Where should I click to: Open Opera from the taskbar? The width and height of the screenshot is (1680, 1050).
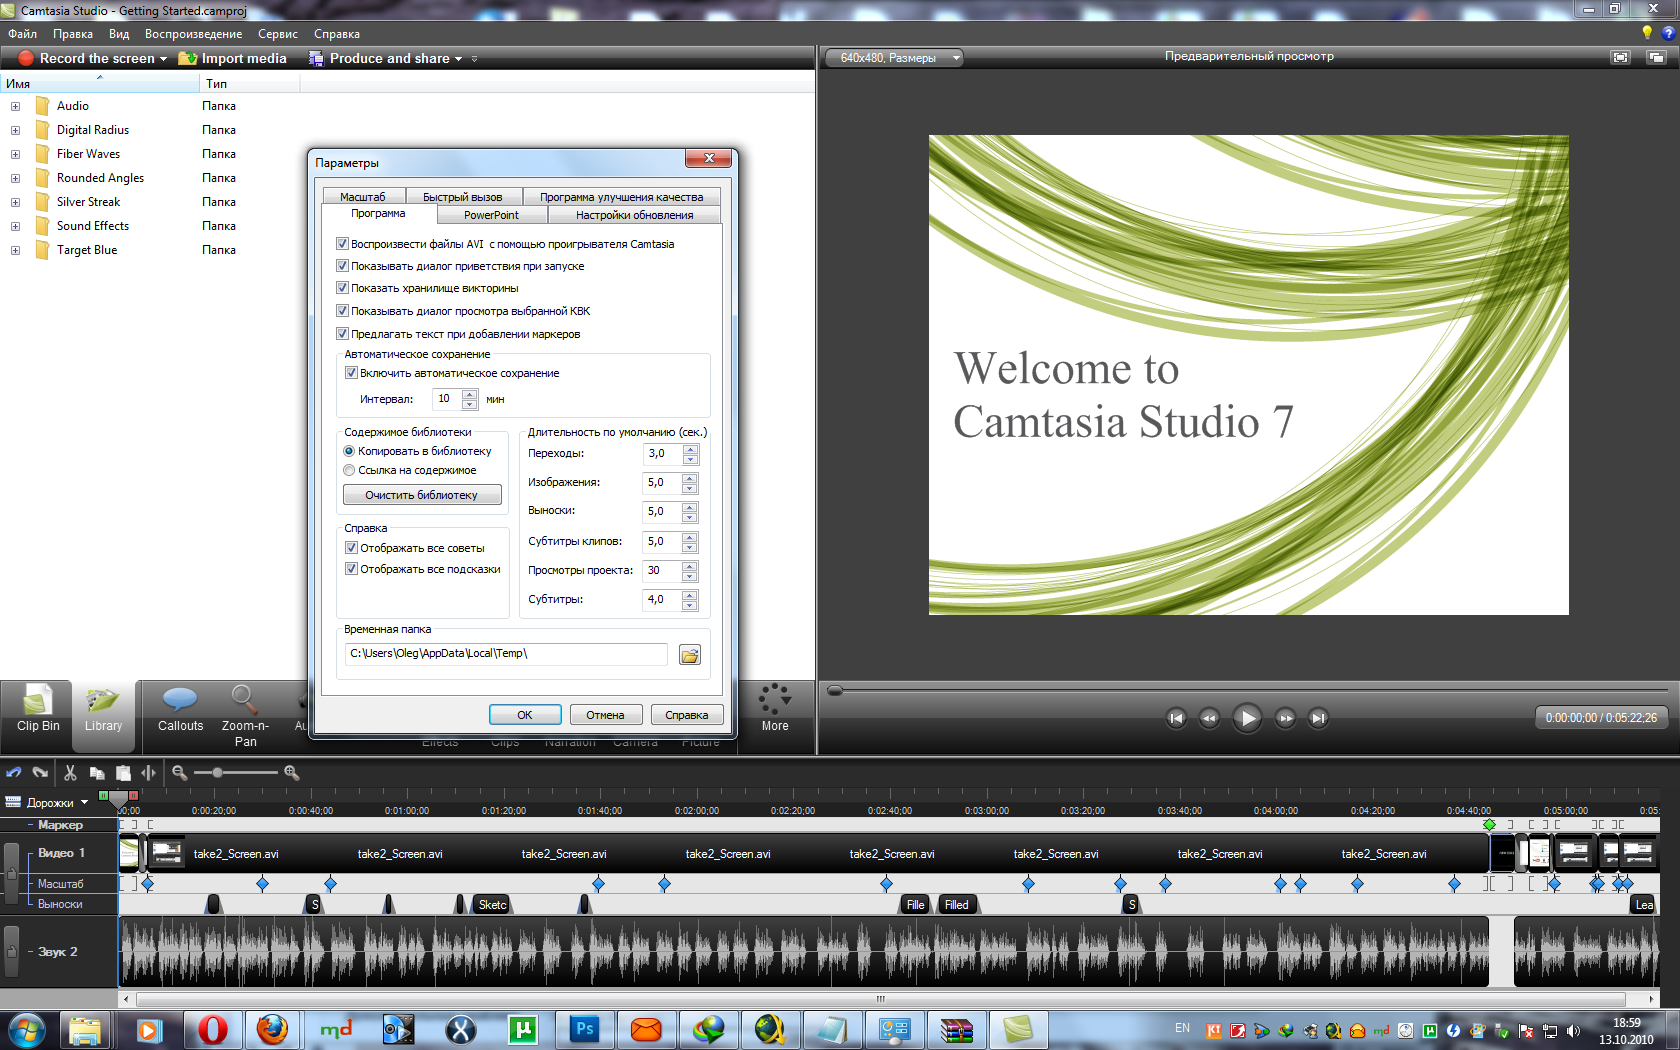[213, 1030]
